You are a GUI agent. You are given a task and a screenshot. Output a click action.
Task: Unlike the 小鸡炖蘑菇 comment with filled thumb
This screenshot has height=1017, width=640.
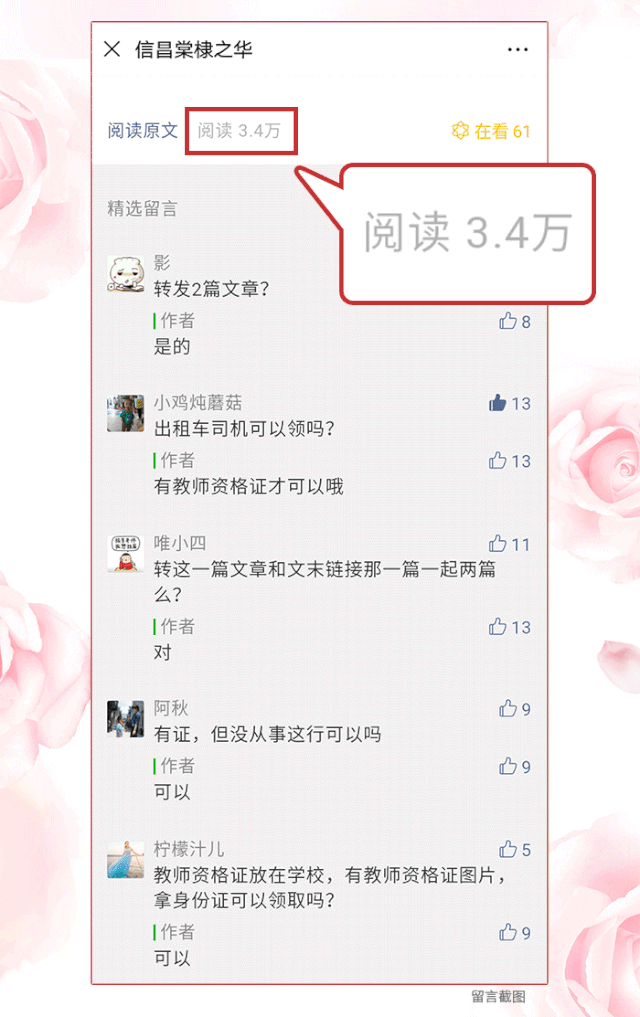[x=498, y=403]
